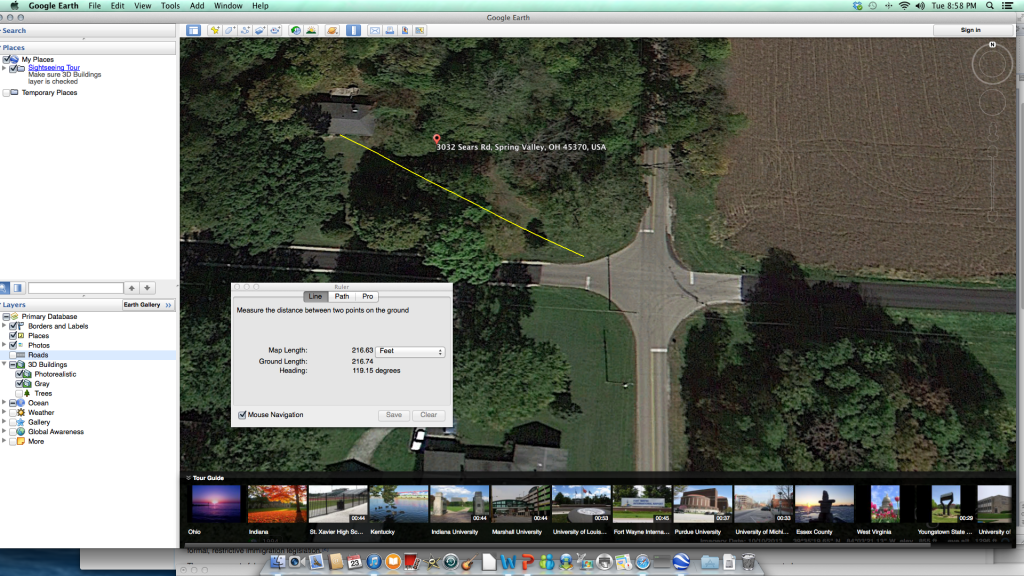This screenshot has height=576, width=1024.
Task: Open the planet switcher icon
Action: tap(332, 30)
